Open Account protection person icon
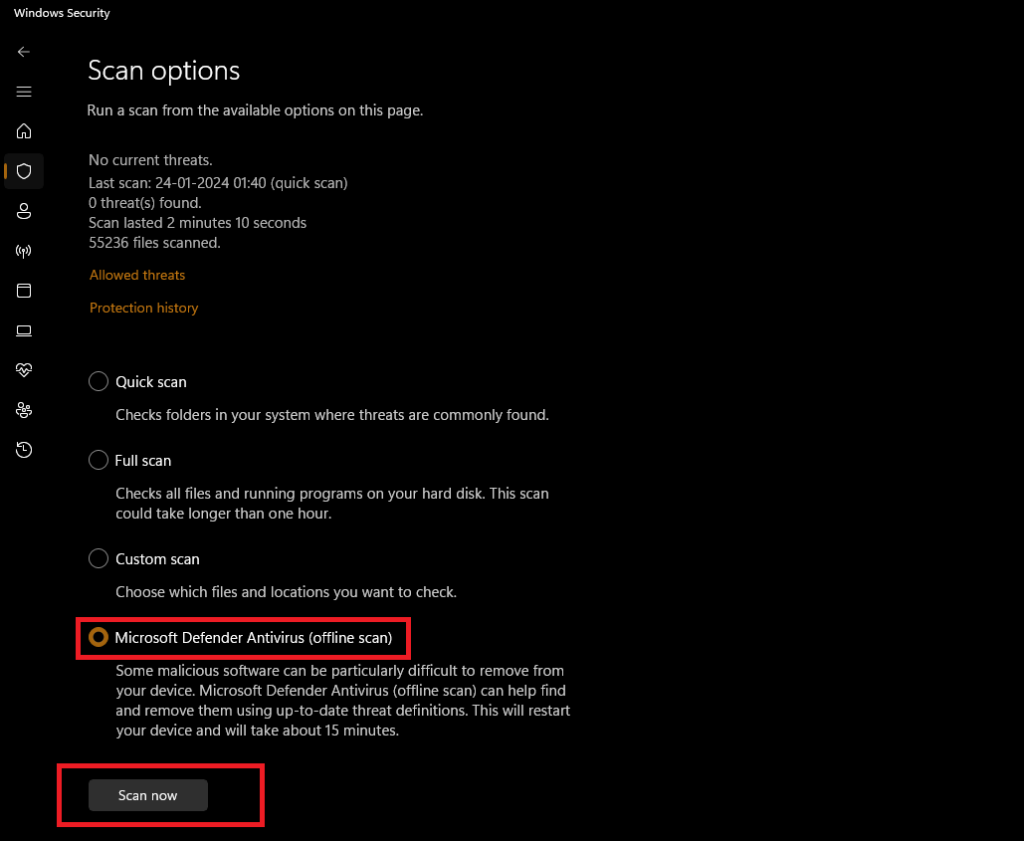 24,211
